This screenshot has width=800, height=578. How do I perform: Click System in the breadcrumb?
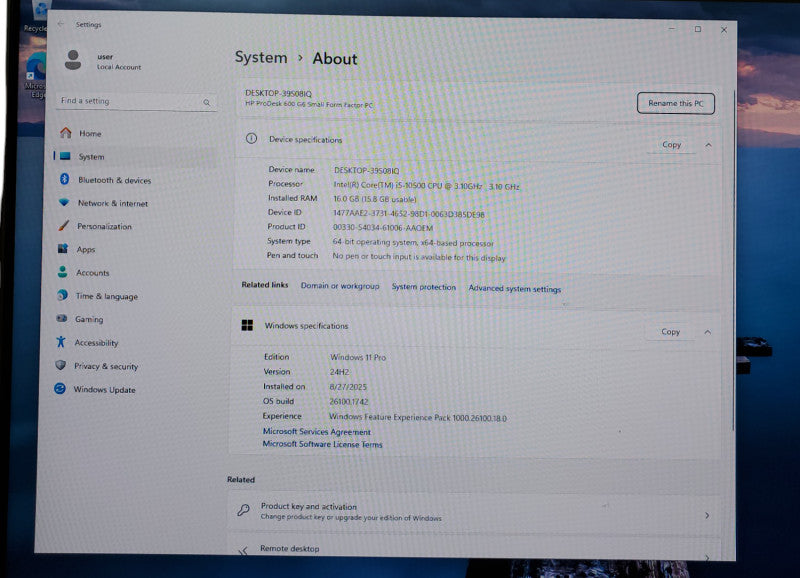pyautogui.click(x=261, y=57)
